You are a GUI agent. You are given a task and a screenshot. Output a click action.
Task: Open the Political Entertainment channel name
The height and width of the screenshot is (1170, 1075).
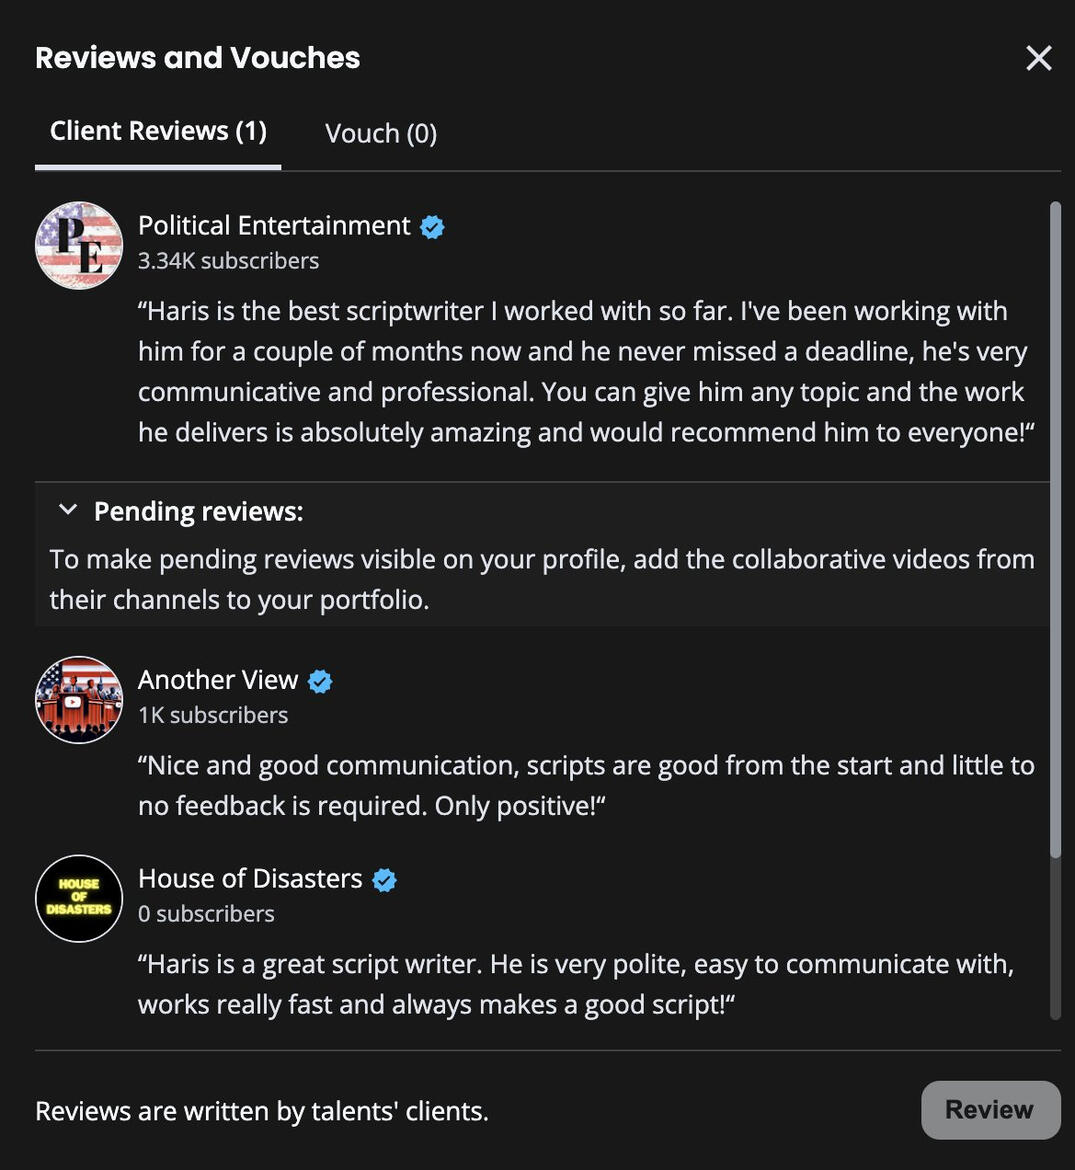274,226
